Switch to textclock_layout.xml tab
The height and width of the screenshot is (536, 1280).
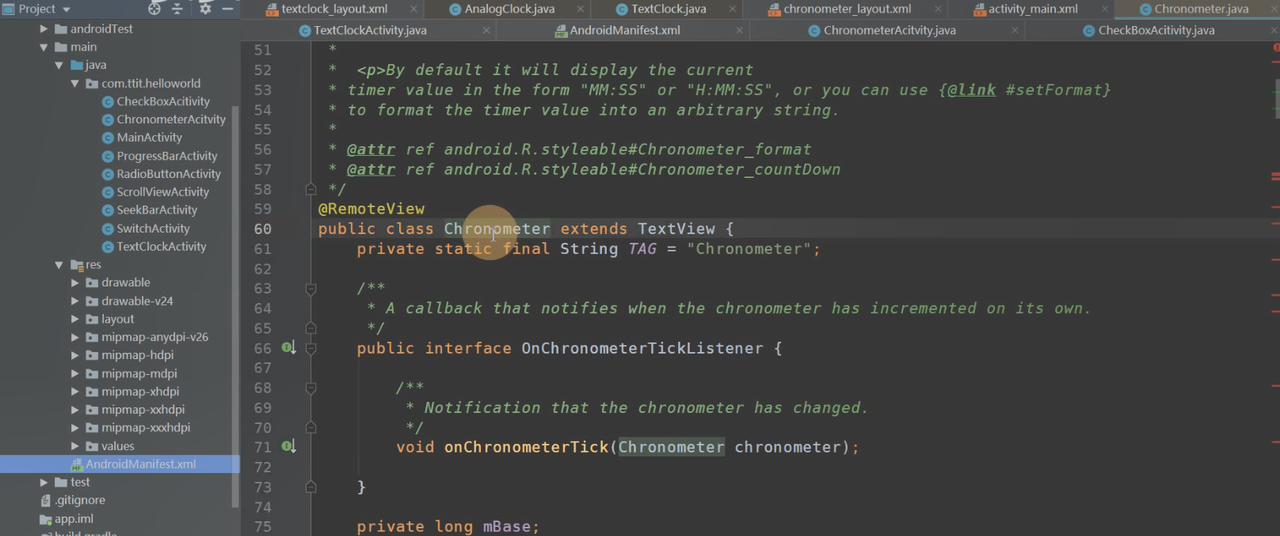click(x=334, y=9)
